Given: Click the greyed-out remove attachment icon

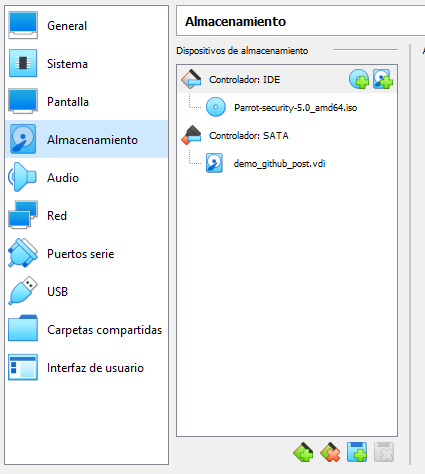Looking at the screenshot, I should coord(384,452).
